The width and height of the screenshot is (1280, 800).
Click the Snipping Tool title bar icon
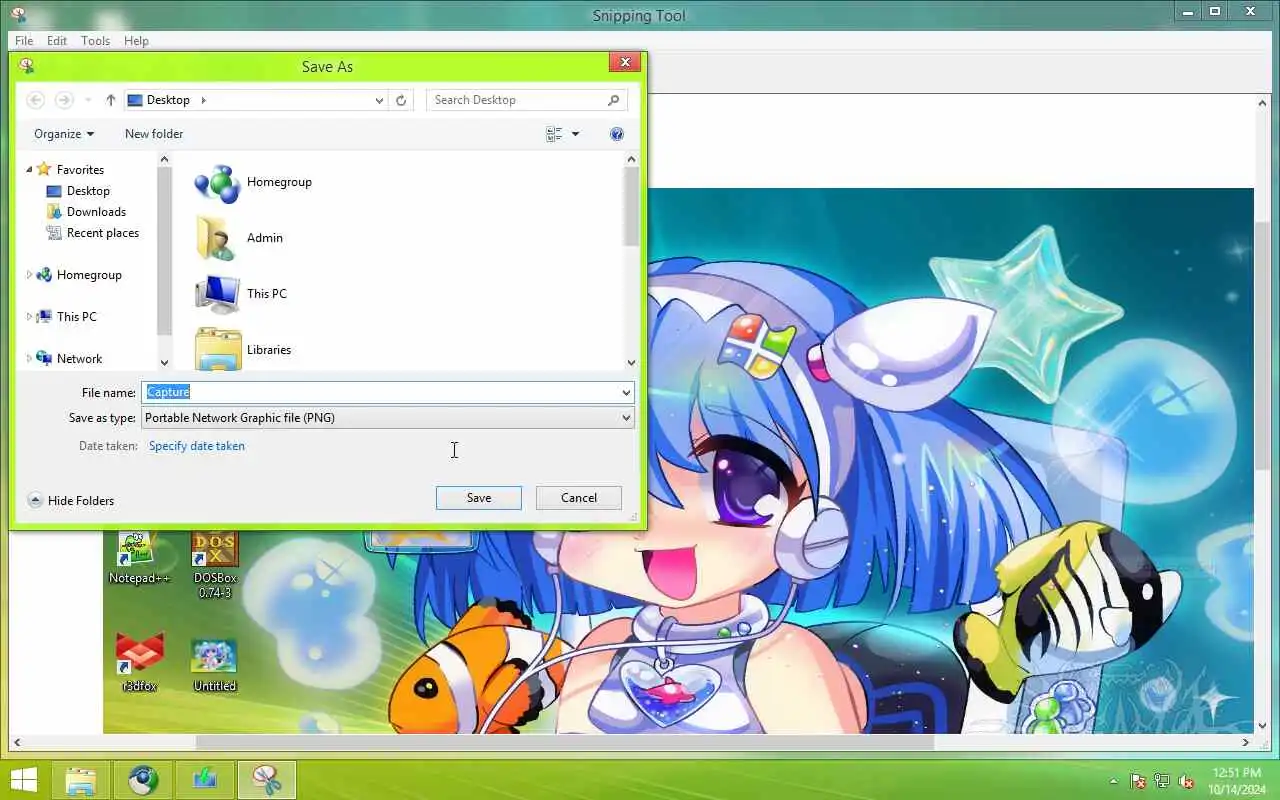click(17, 14)
